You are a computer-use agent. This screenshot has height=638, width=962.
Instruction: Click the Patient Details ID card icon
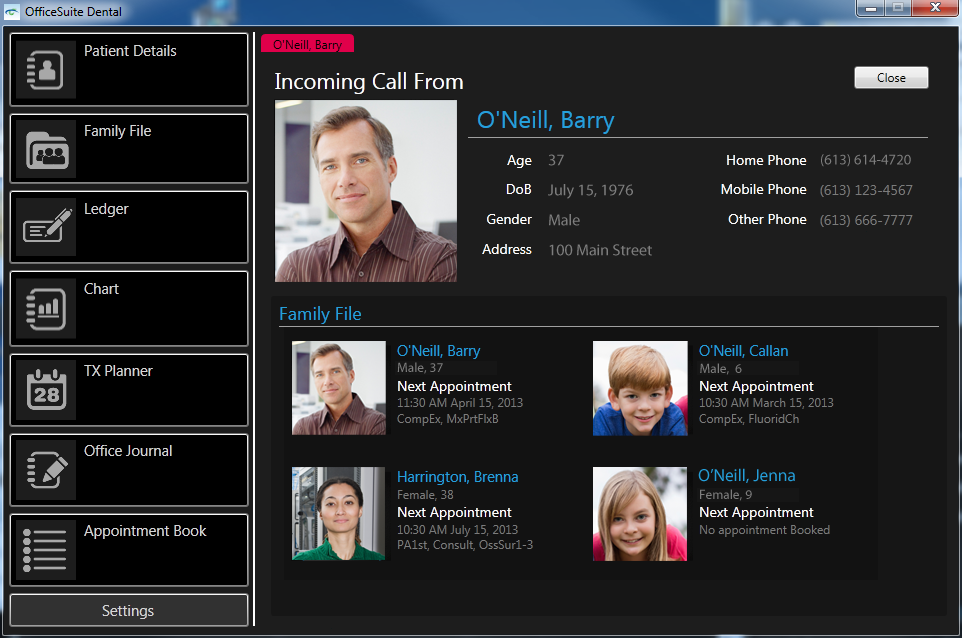point(45,69)
